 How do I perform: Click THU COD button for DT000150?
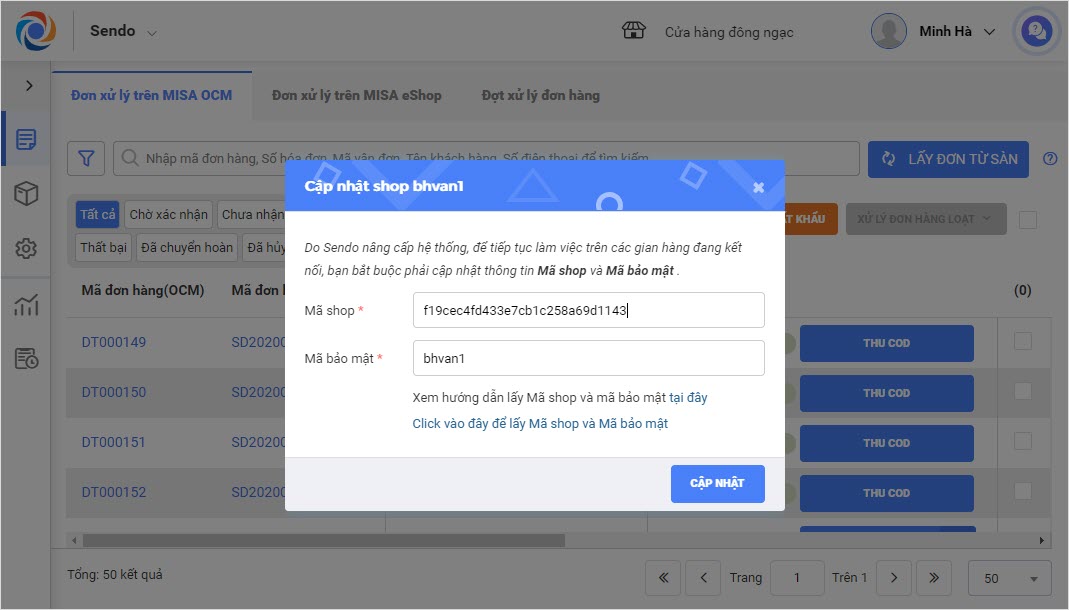(886, 393)
